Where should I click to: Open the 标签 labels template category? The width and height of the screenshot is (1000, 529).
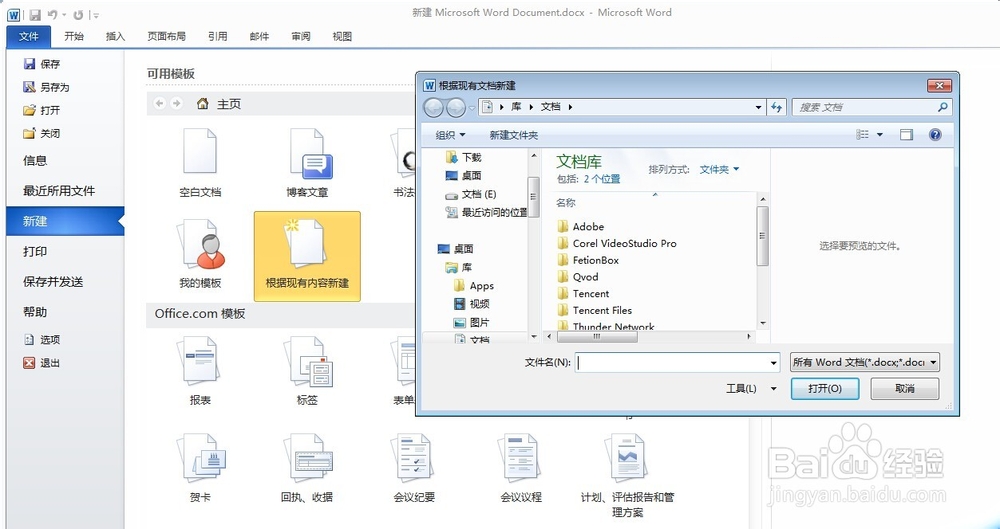pos(307,371)
